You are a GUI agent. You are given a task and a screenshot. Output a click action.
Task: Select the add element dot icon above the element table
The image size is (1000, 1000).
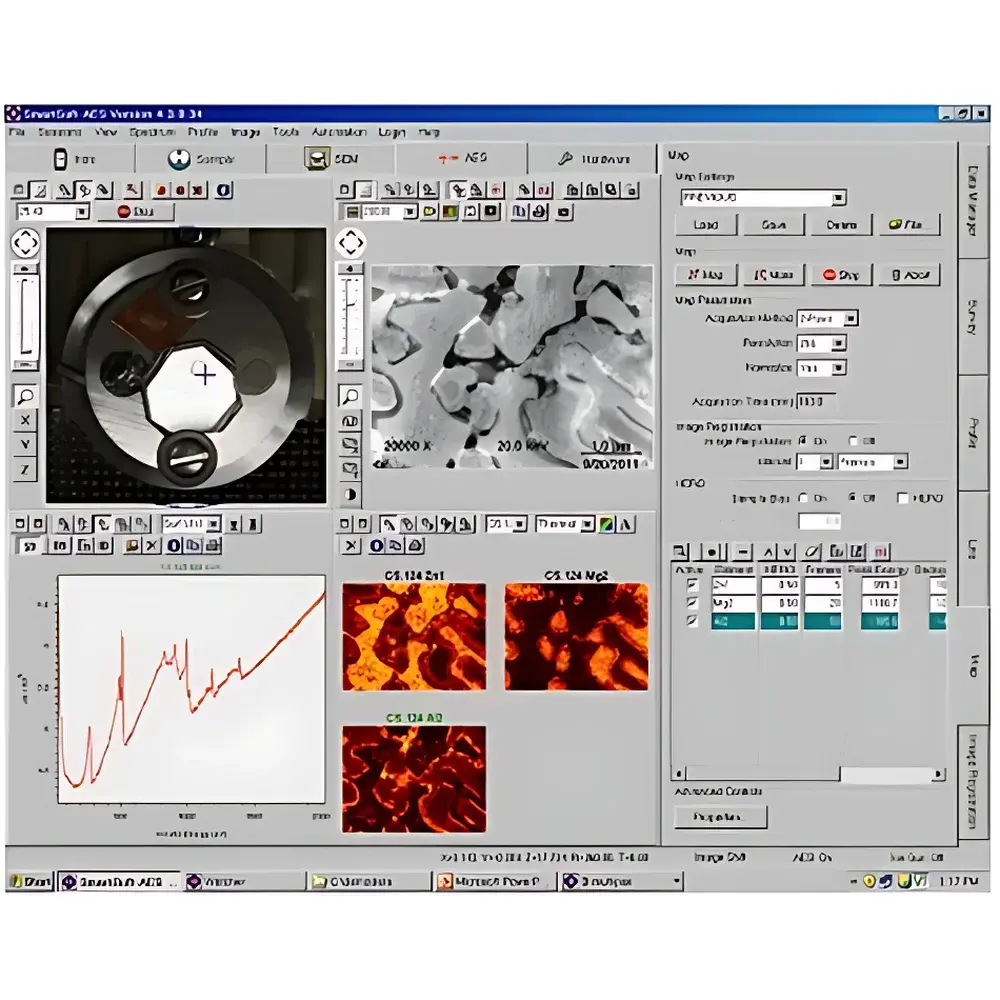(x=711, y=551)
